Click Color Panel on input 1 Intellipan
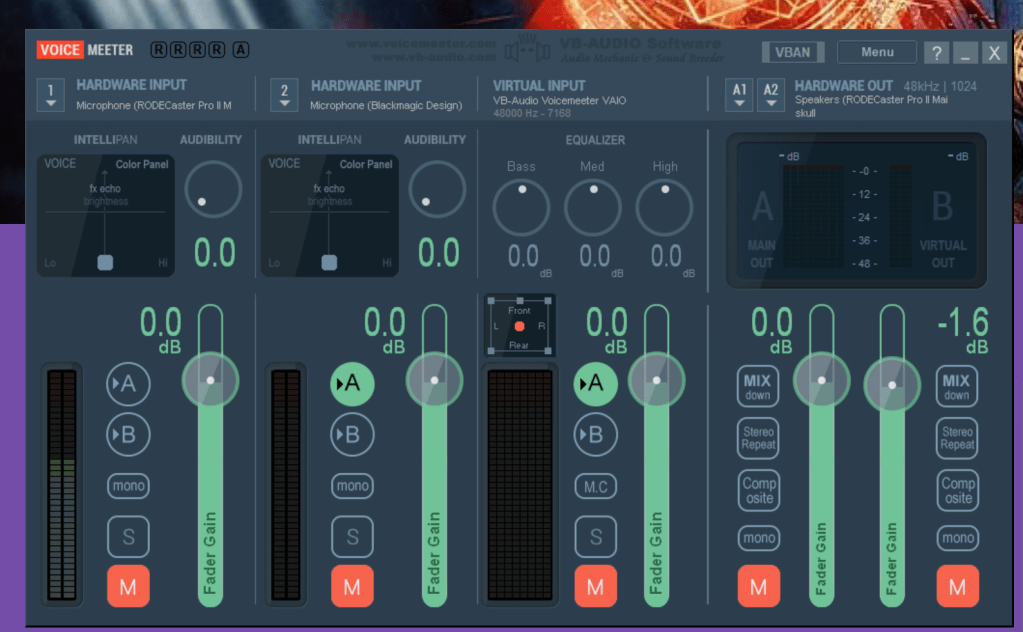The height and width of the screenshot is (632, 1023). 142,164
